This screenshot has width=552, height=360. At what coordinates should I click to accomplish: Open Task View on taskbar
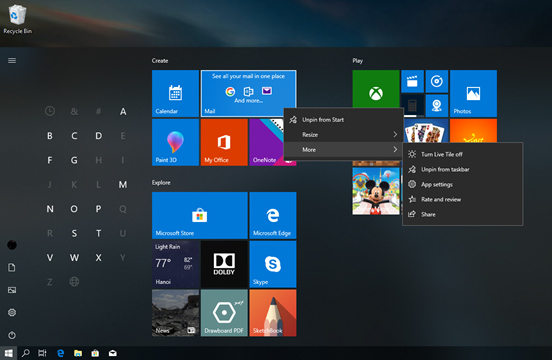(42, 353)
